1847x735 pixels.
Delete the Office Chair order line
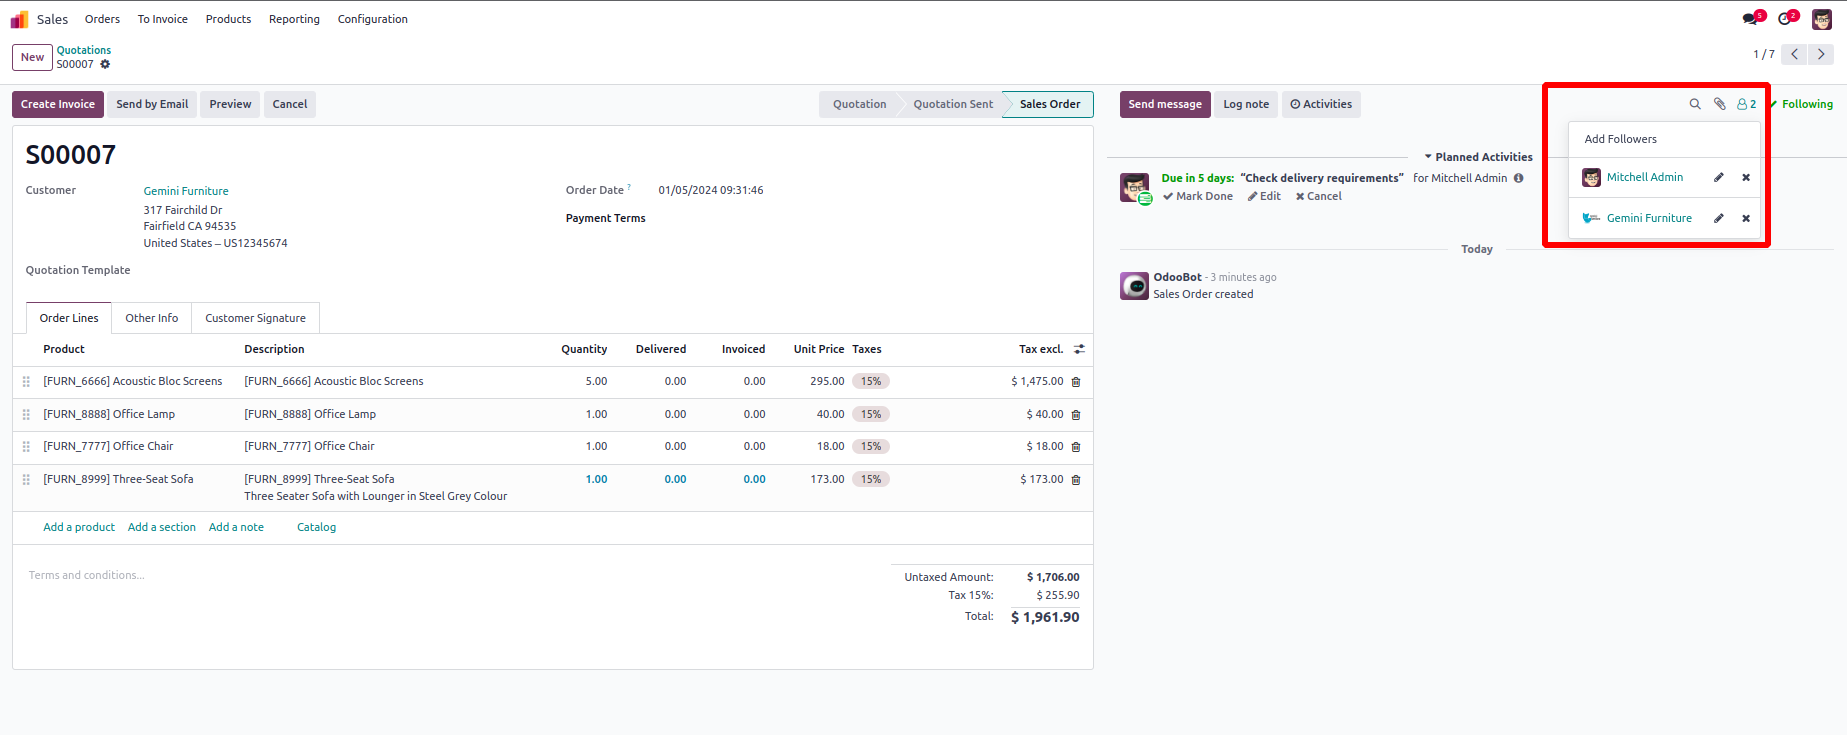pyautogui.click(x=1076, y=447)
